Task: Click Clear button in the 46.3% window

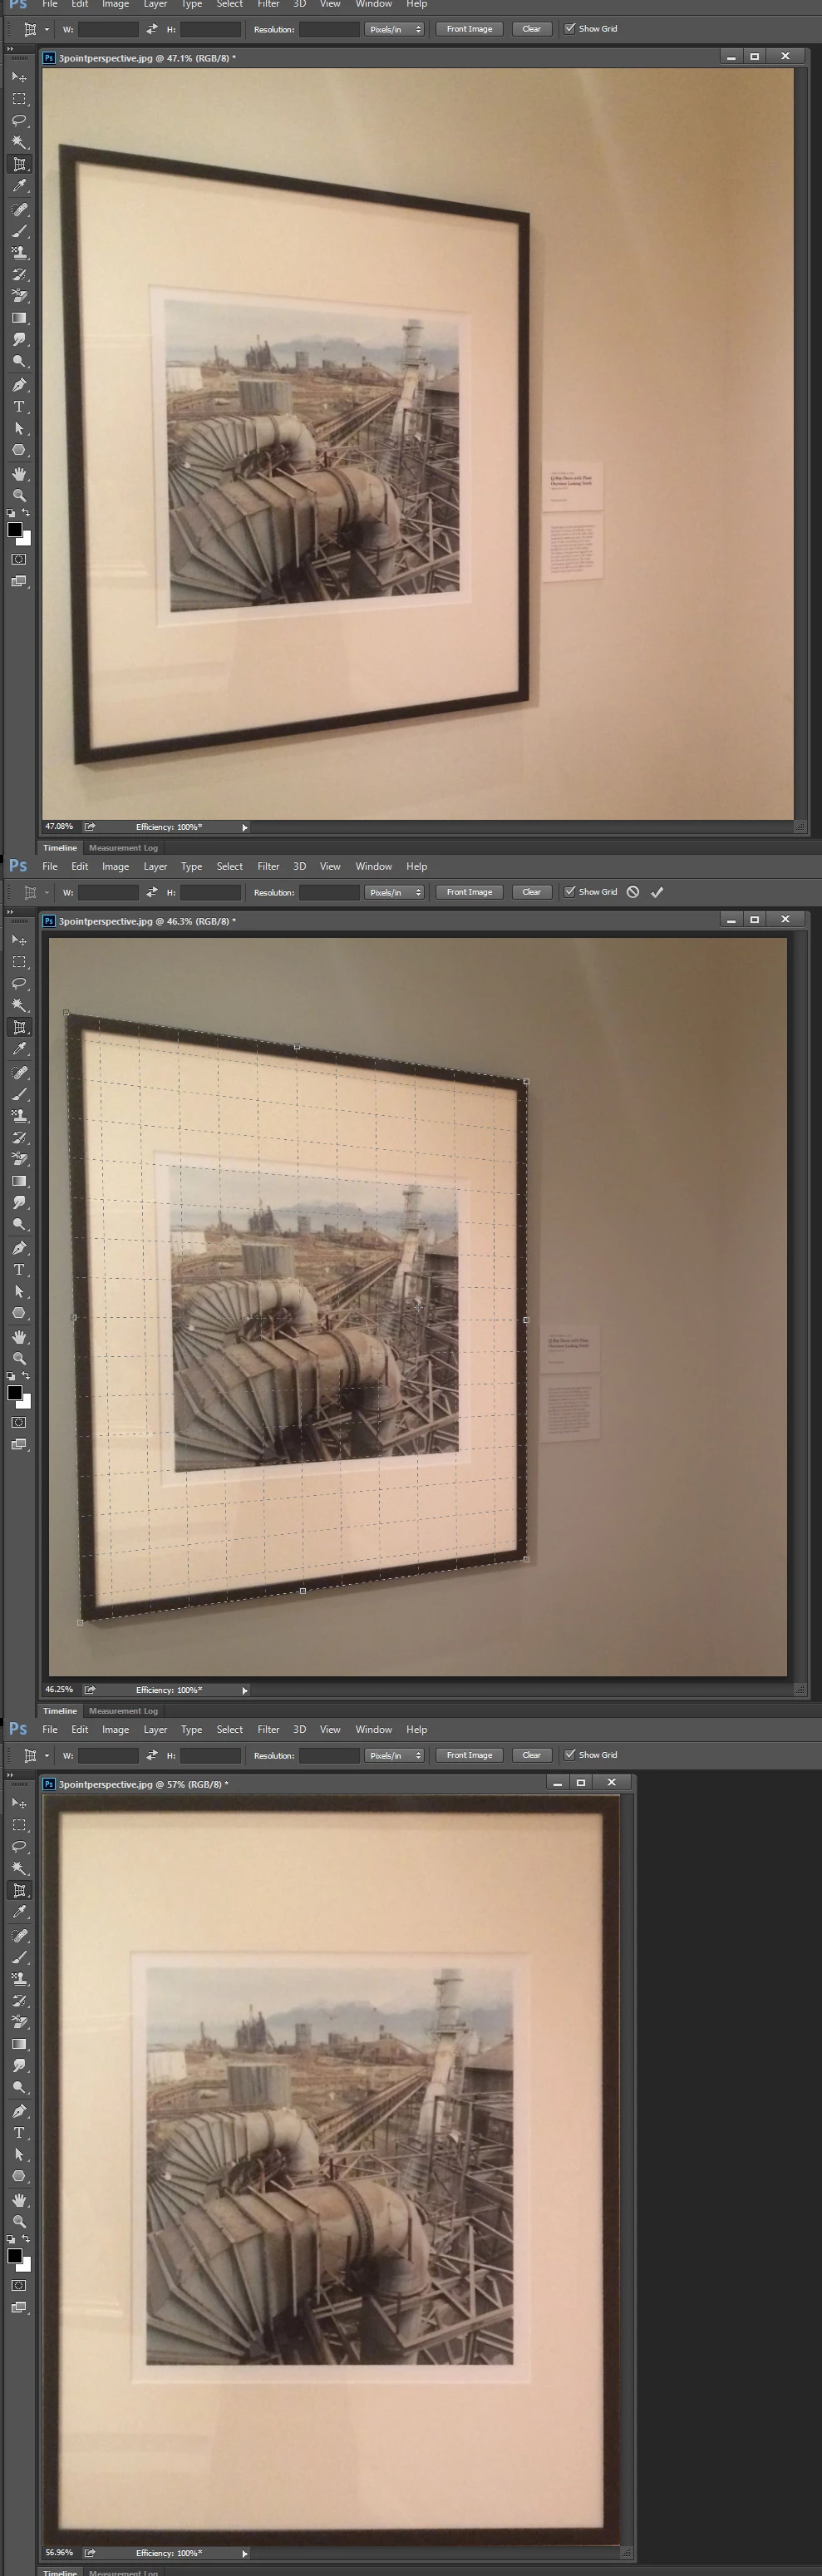Action: pos(531,892)
